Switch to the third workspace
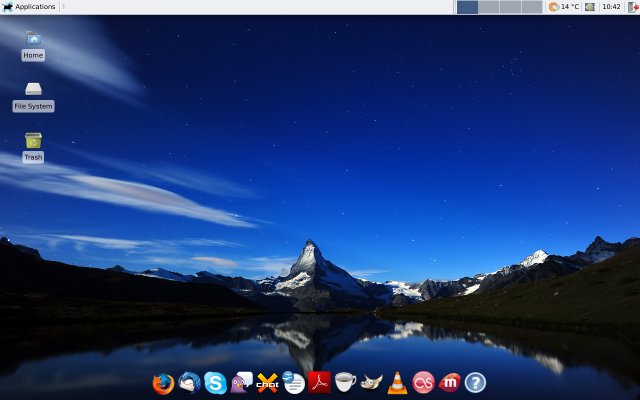The image size is (640, 400). coord(510,7)
